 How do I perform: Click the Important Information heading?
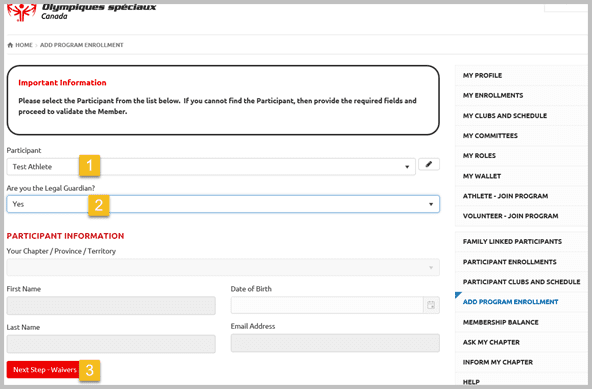62,83
